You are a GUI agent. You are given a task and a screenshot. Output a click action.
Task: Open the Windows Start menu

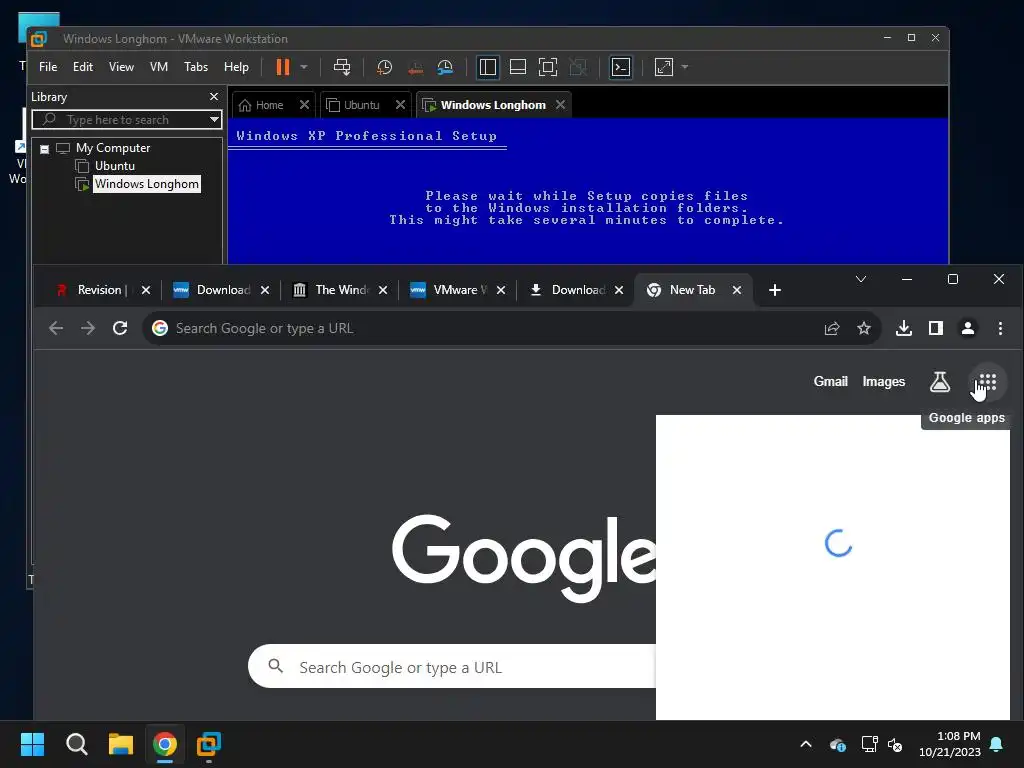[33, 744]
